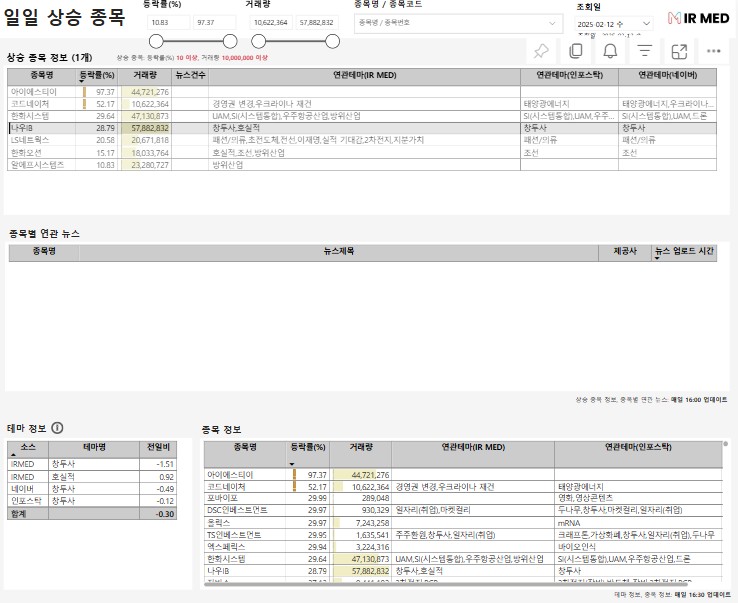This screenshot has width=738, height=603.
Task: Select 네이버 창두사 theme row
Action: (92, 489)
